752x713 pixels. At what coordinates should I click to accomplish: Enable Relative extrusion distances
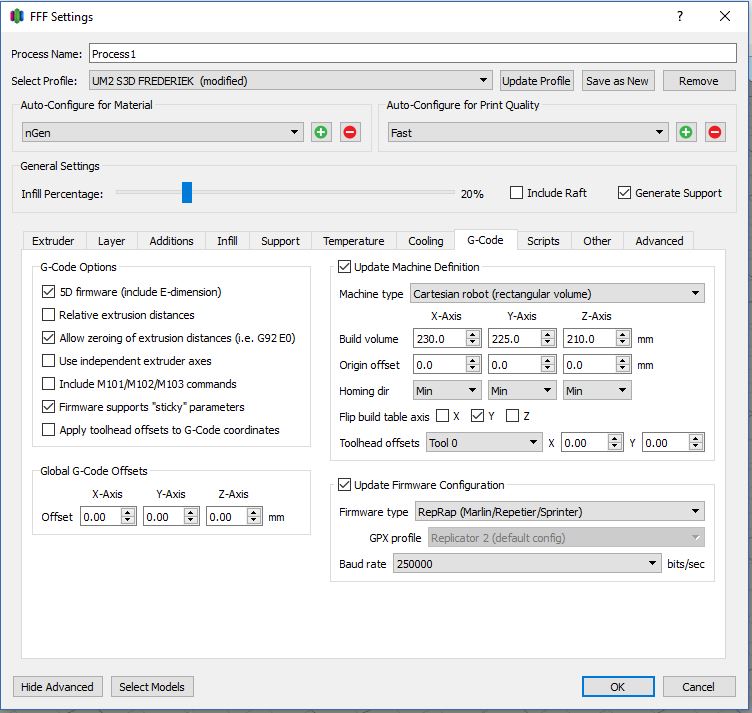tap(49, 315)
